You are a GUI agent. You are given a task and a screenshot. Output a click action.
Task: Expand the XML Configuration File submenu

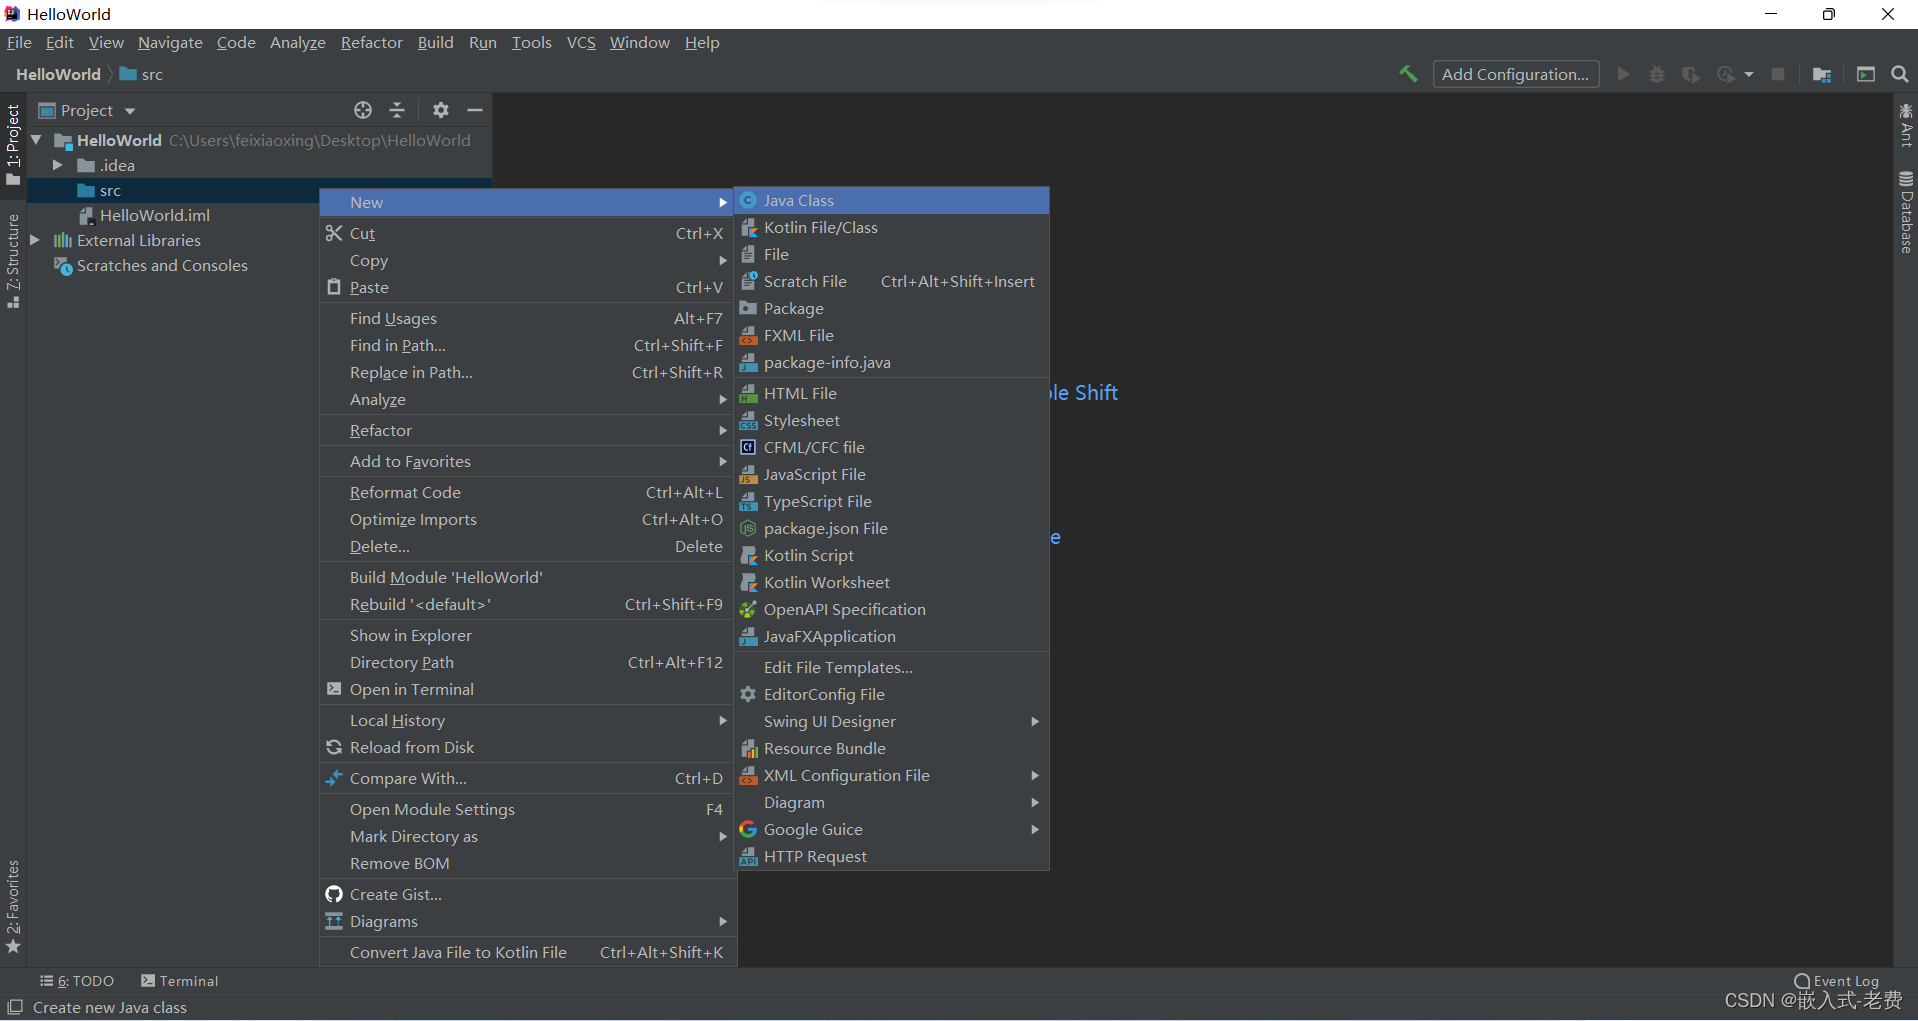(x=892, y=775)
